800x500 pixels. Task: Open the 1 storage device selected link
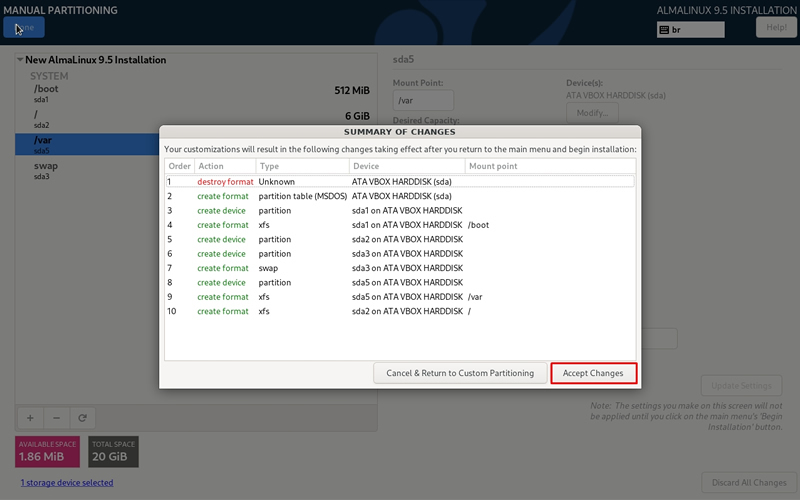(67, 483)
